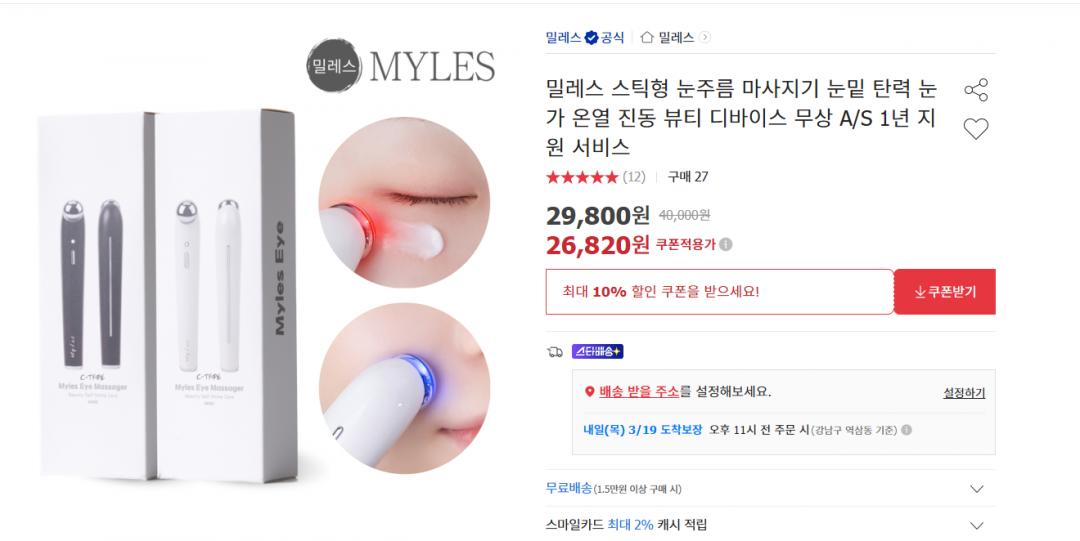The image size is (1080, 541).
Task: Click the 최대 10% 할인 쿠폰 banner
Action: point(719,292)
